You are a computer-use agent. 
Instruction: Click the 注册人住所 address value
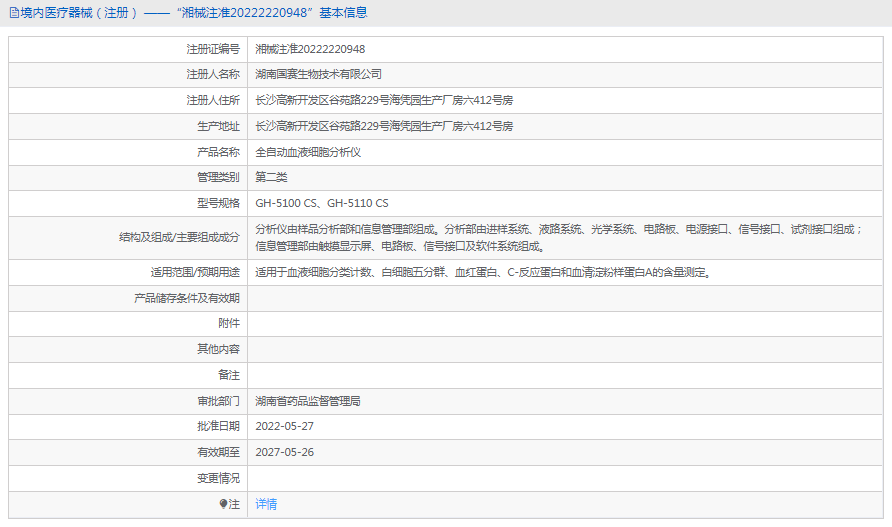click(384, 101)
